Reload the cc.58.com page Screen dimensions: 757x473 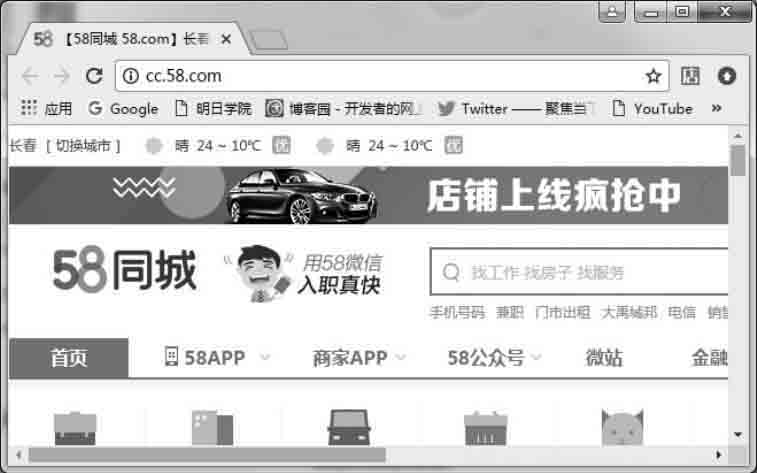pos(94,76)
